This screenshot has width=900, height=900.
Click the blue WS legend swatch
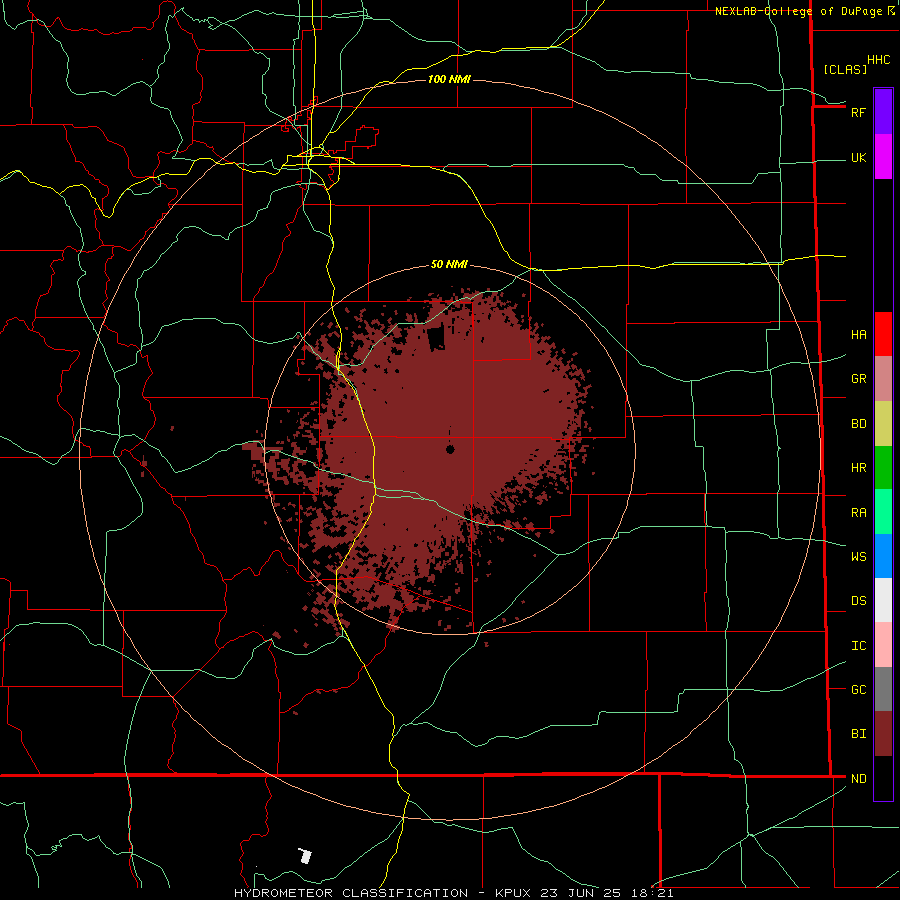[x=883, y=556]
